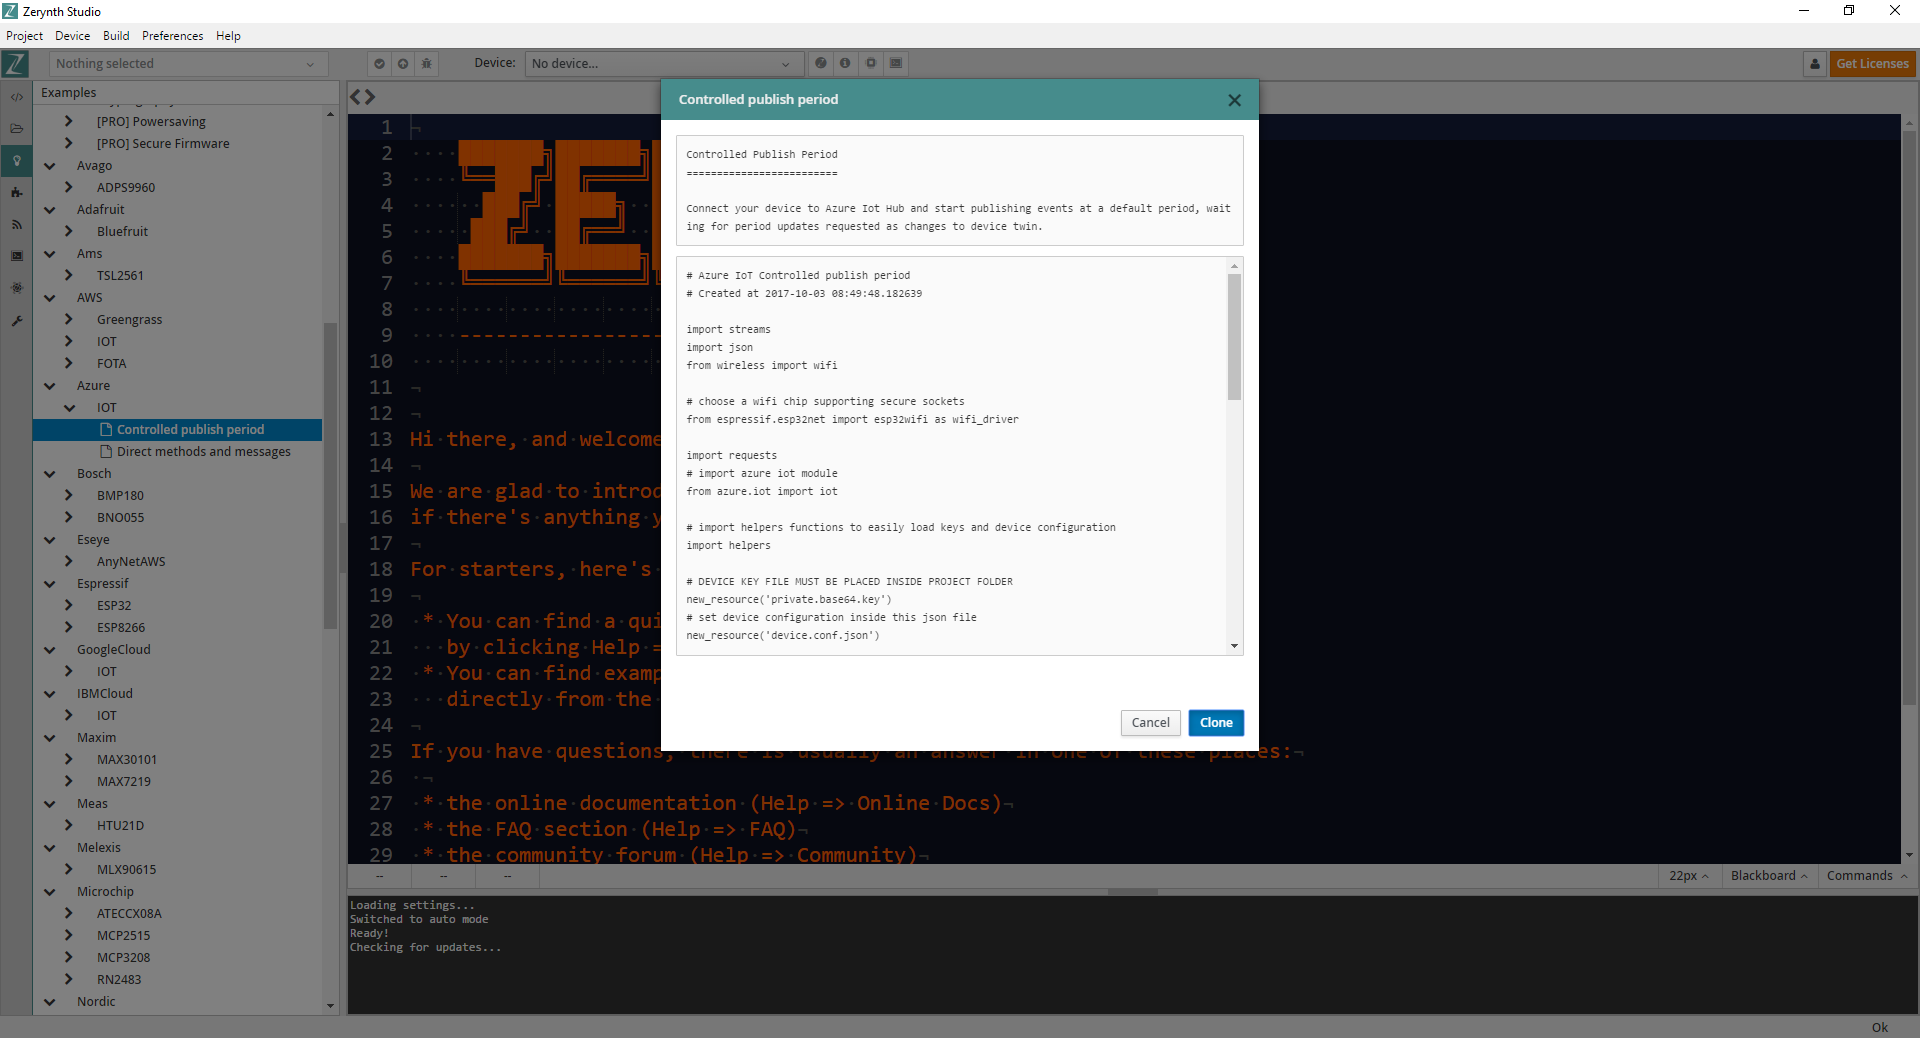This screenshot has height=1038, width=1920.
Task: Select the ATECCX08A tree item
Action: [129, 914]
